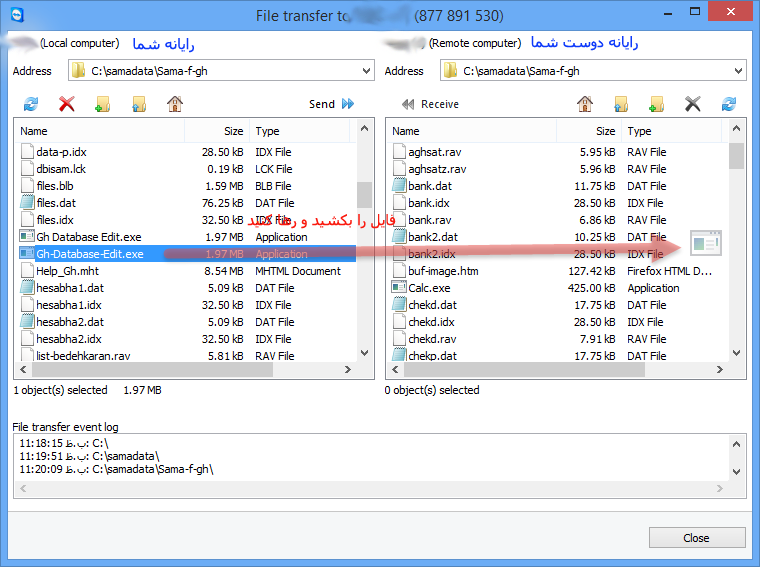Sort remote list by Name column
Screen dimensions: 760x567
coord(473,131)
